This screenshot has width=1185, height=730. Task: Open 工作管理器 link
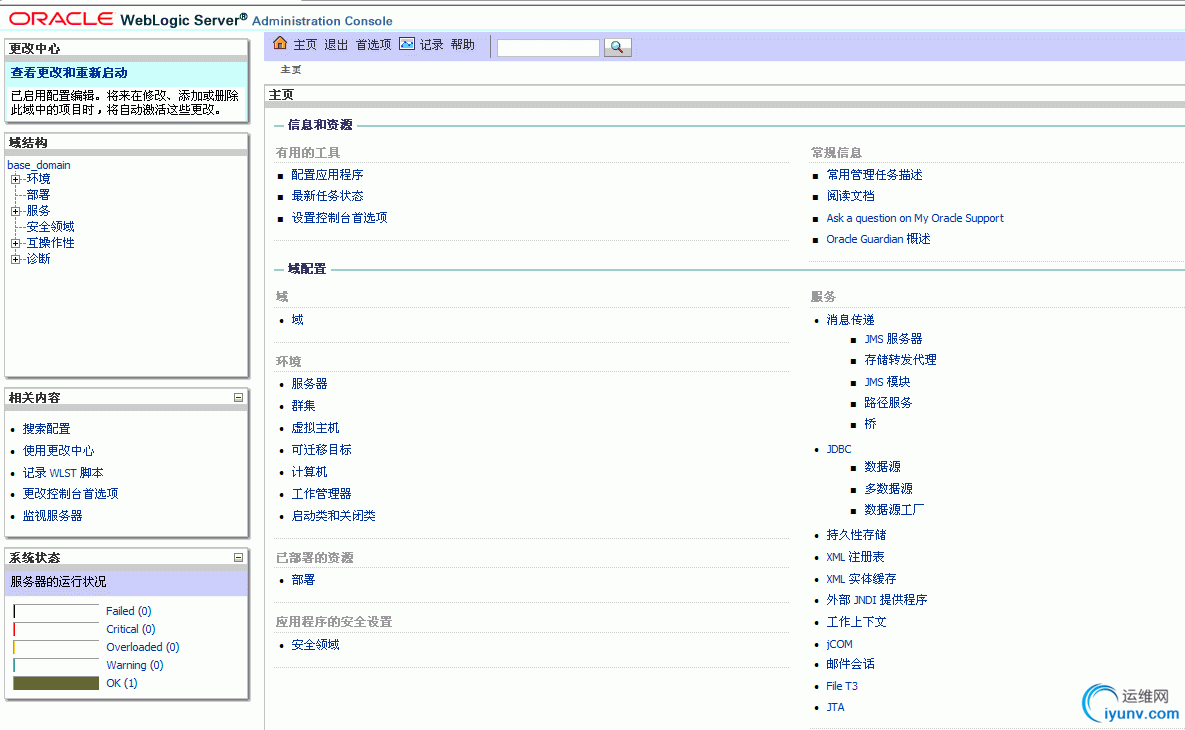[x=321, y=493]
